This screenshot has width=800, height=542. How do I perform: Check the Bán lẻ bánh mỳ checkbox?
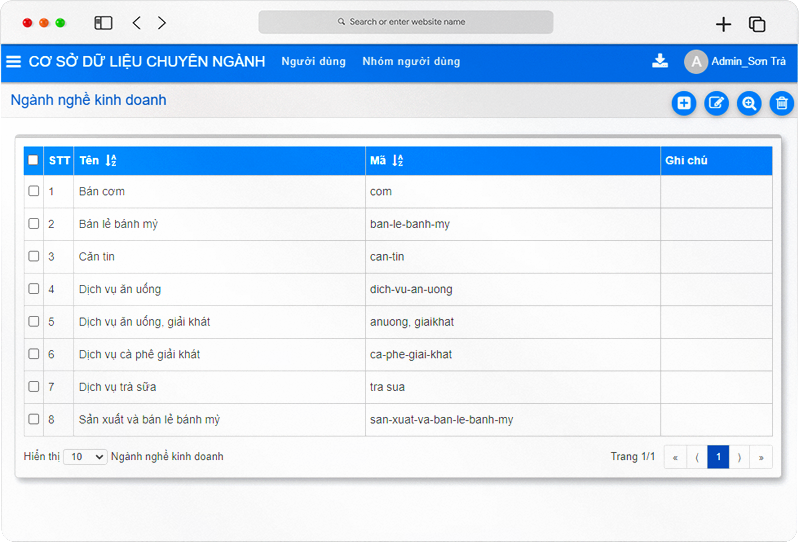[34, 224]
